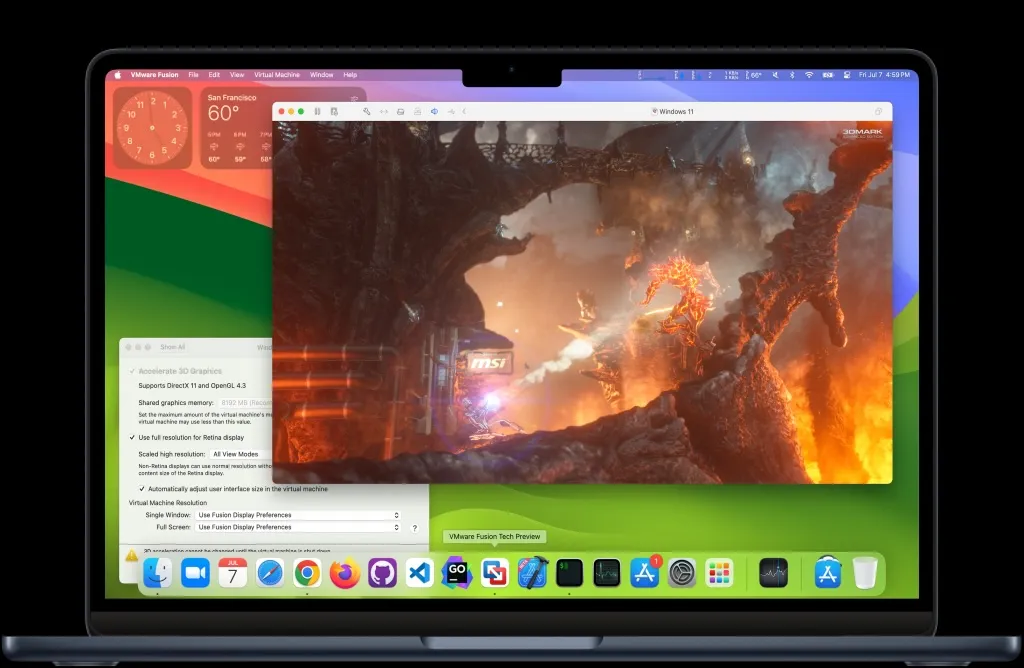This screenshot has height=668, width=1024.
Task: Toggle the Accelerate 3D Graphics checkbox
Action: coord(132,370)
